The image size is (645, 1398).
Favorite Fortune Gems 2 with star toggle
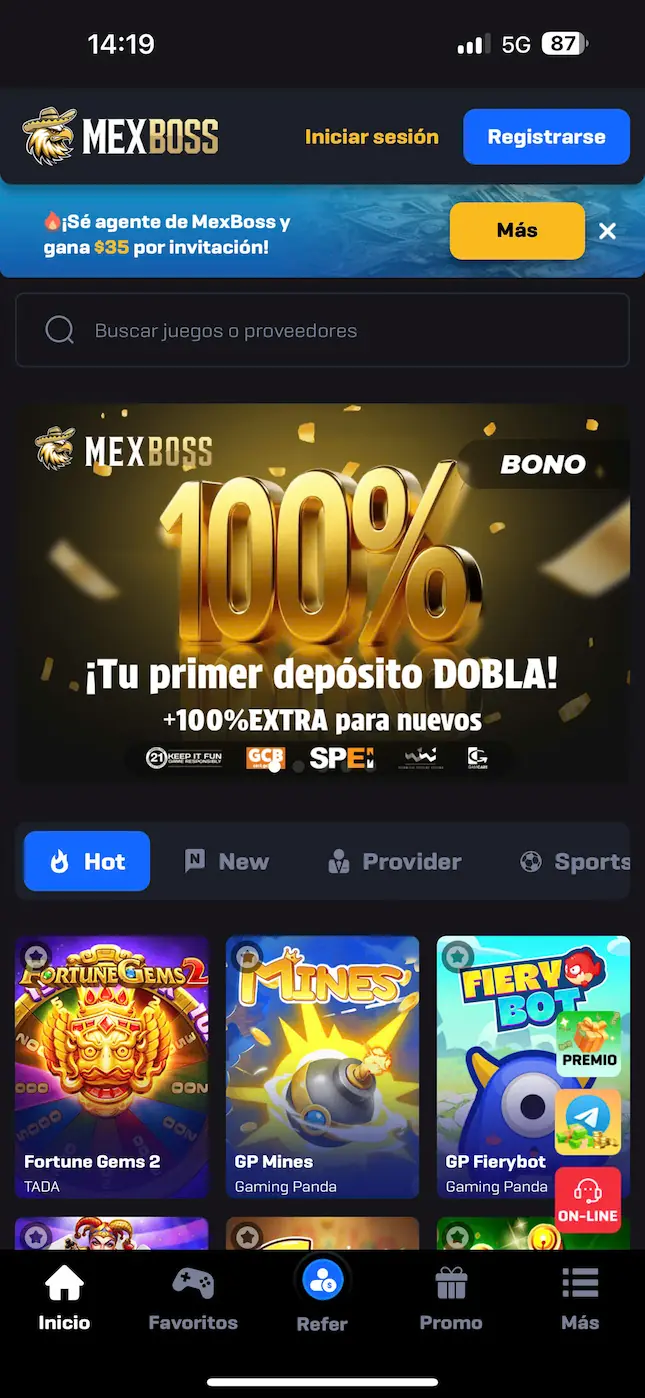pos(35,956)
